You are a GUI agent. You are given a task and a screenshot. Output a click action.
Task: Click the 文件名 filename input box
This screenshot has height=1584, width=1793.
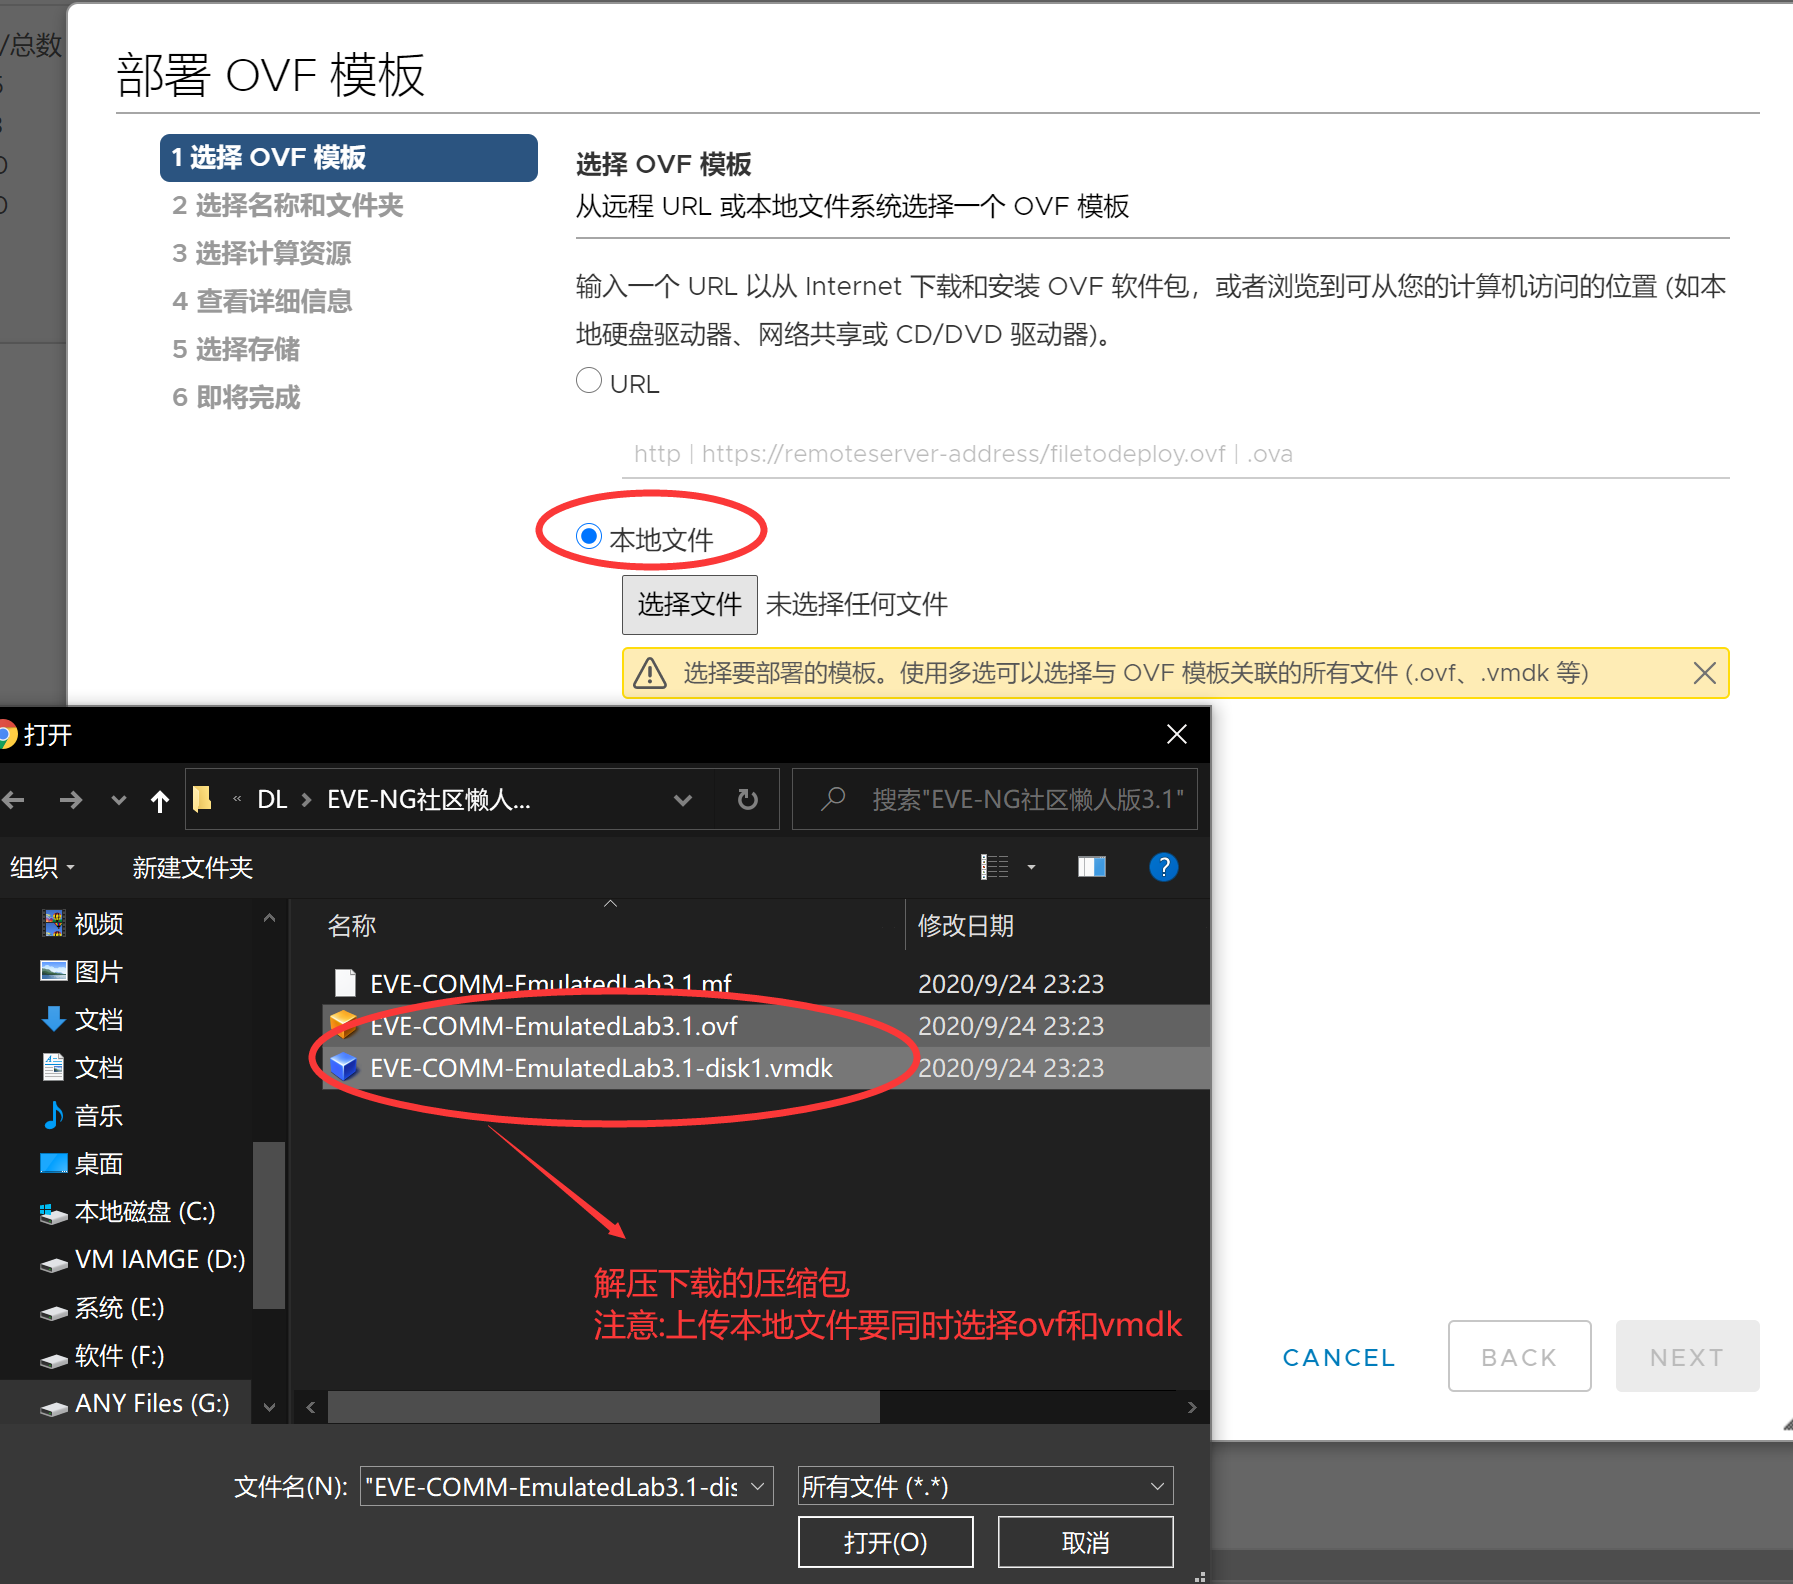coord(553,1486)
